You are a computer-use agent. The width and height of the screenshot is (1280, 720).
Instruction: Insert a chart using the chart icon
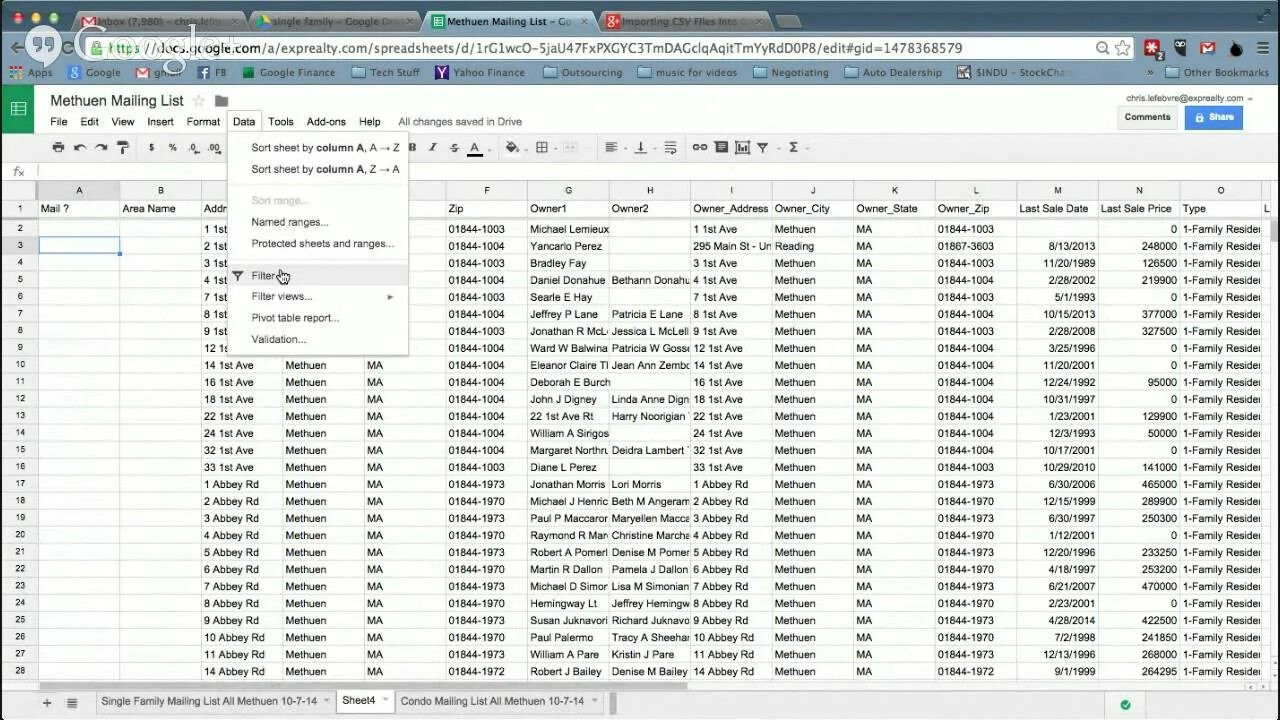tap(740, 147)
